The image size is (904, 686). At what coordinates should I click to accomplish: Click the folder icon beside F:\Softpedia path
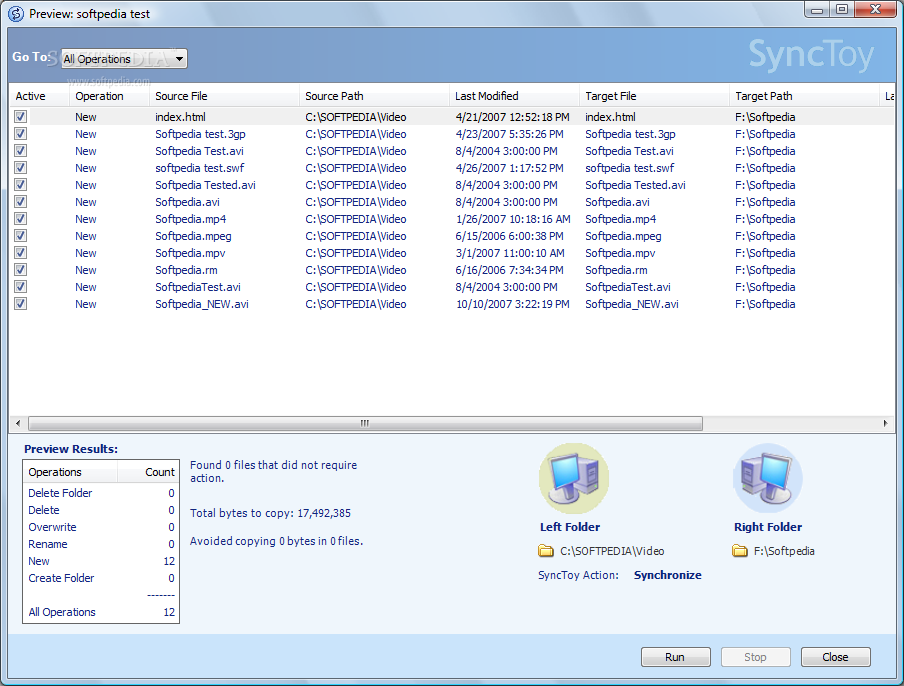(x=740, y=551)
